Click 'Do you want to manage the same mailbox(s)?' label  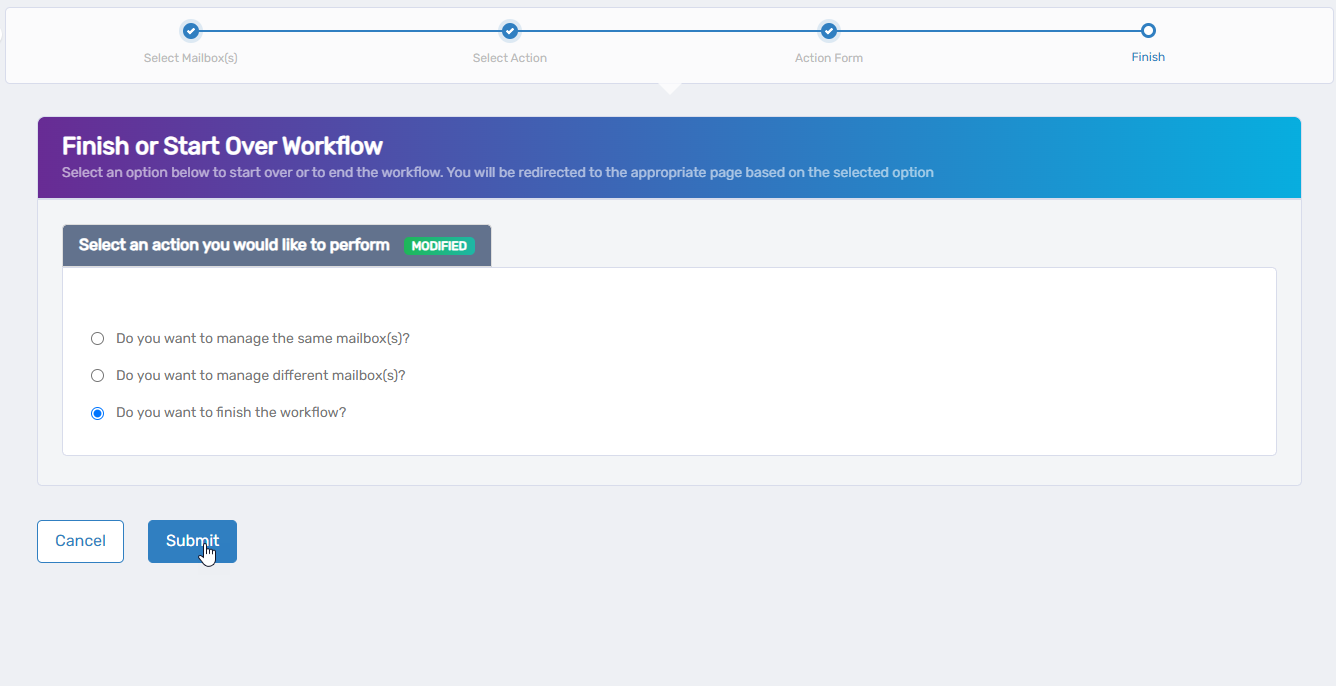[x=263, y=339]
